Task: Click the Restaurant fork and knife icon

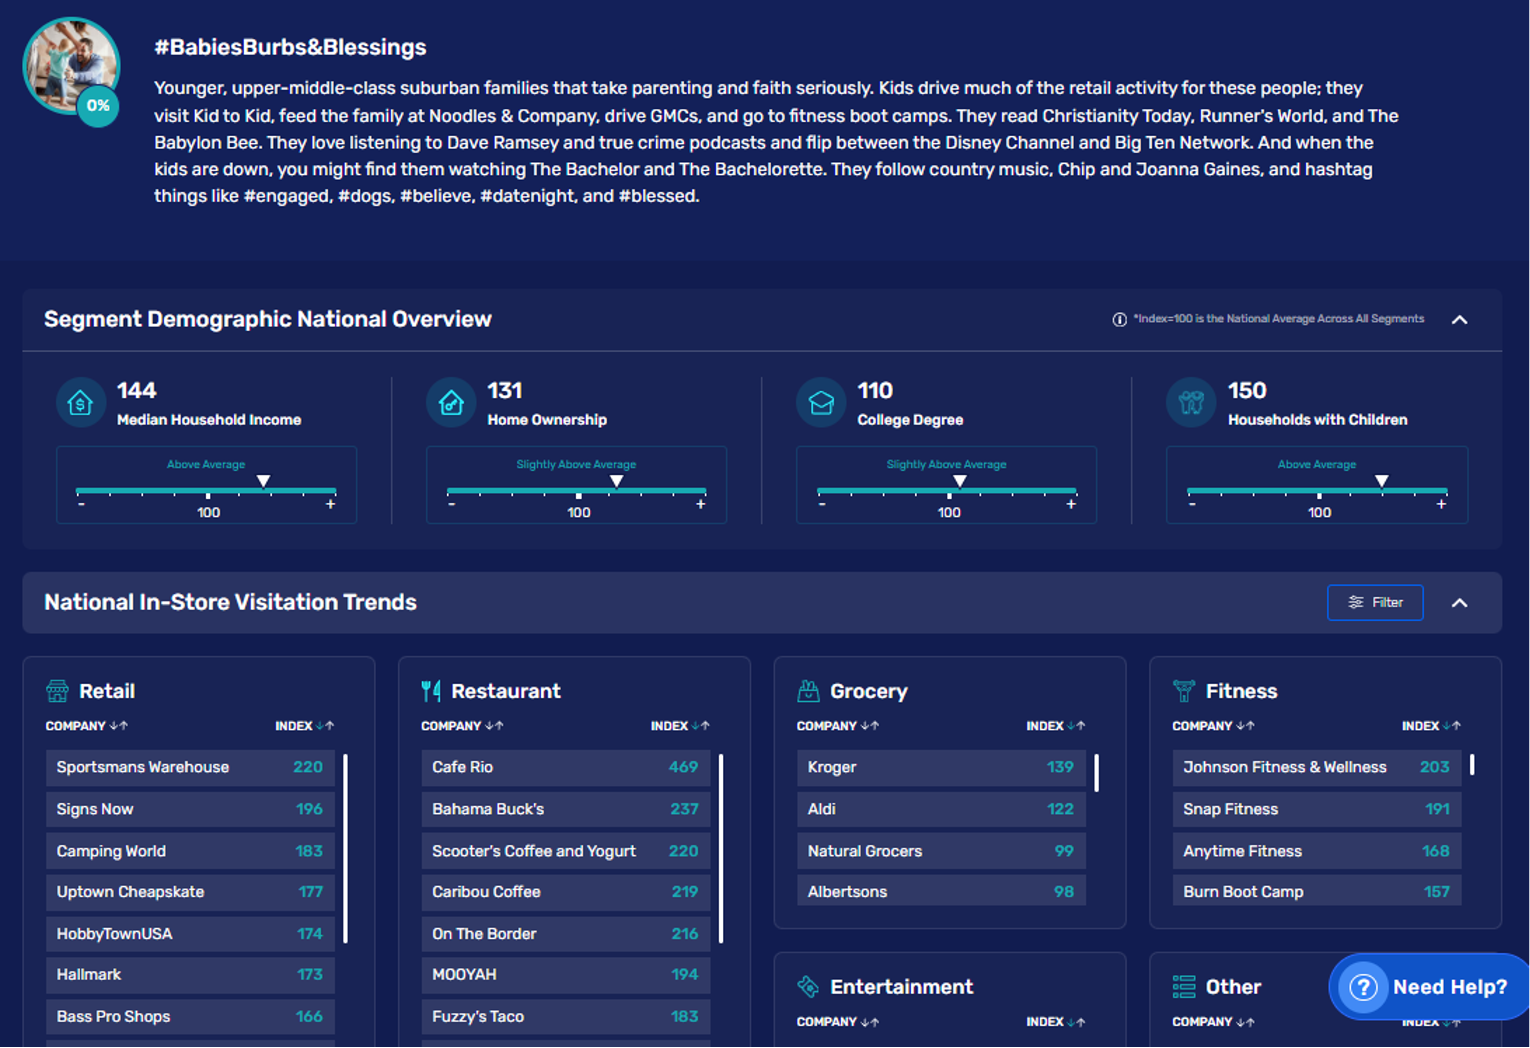Action: pos(431,691)
